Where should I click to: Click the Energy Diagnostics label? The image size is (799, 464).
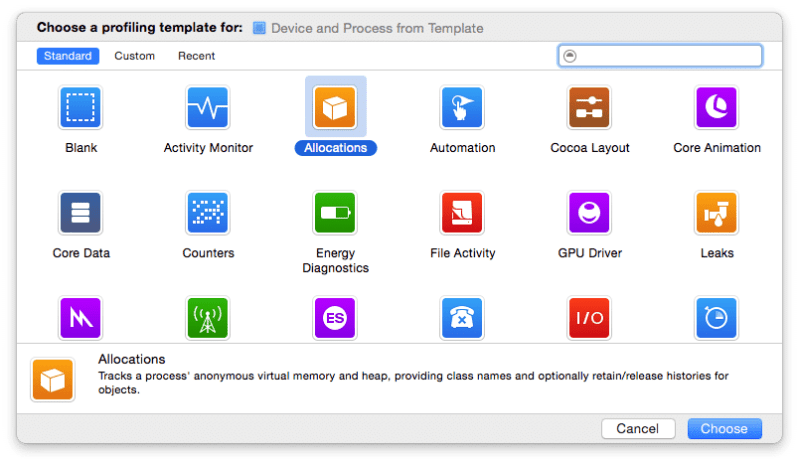335,260
